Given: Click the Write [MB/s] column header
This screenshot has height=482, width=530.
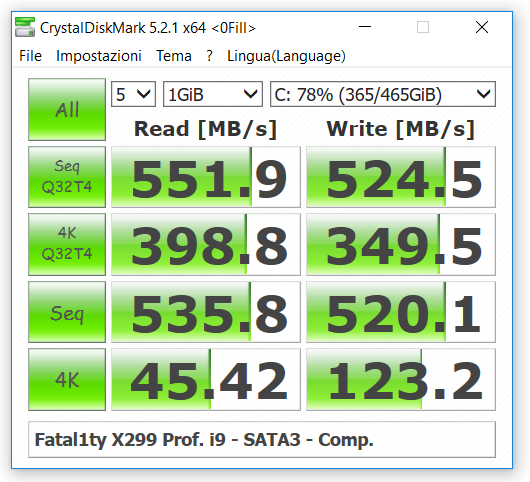Looking at the screenshot, I should click(401, 129).
